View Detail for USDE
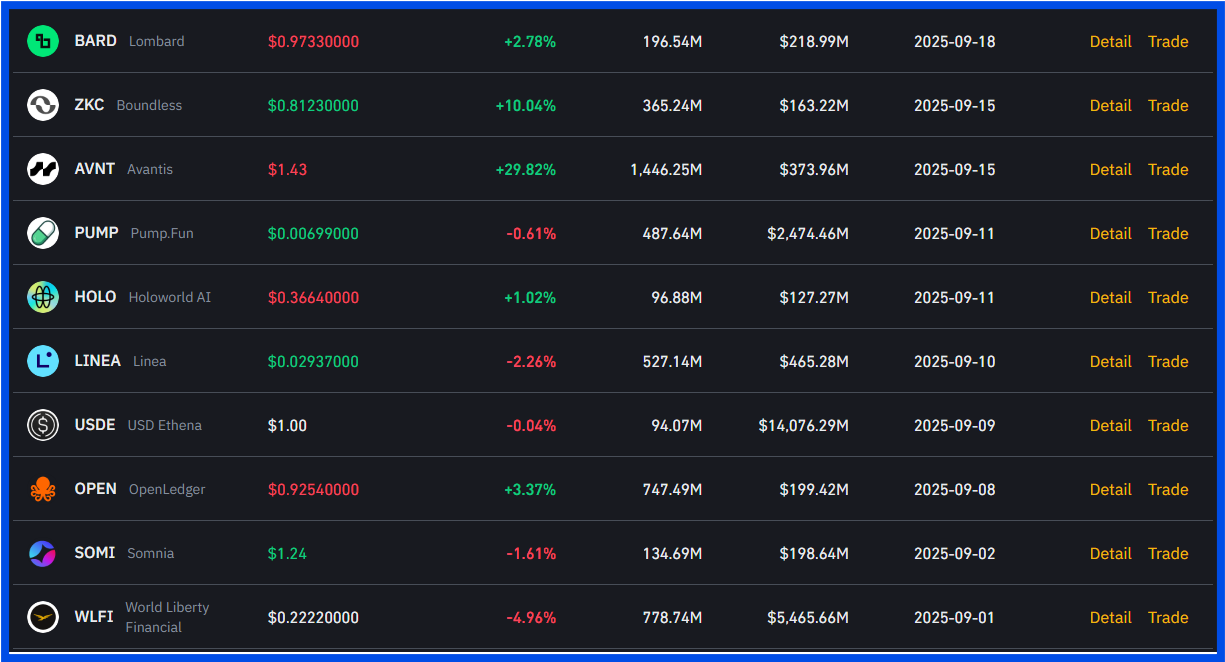The width and height of the screenshot is (1225, 662). pos(1110,425)
